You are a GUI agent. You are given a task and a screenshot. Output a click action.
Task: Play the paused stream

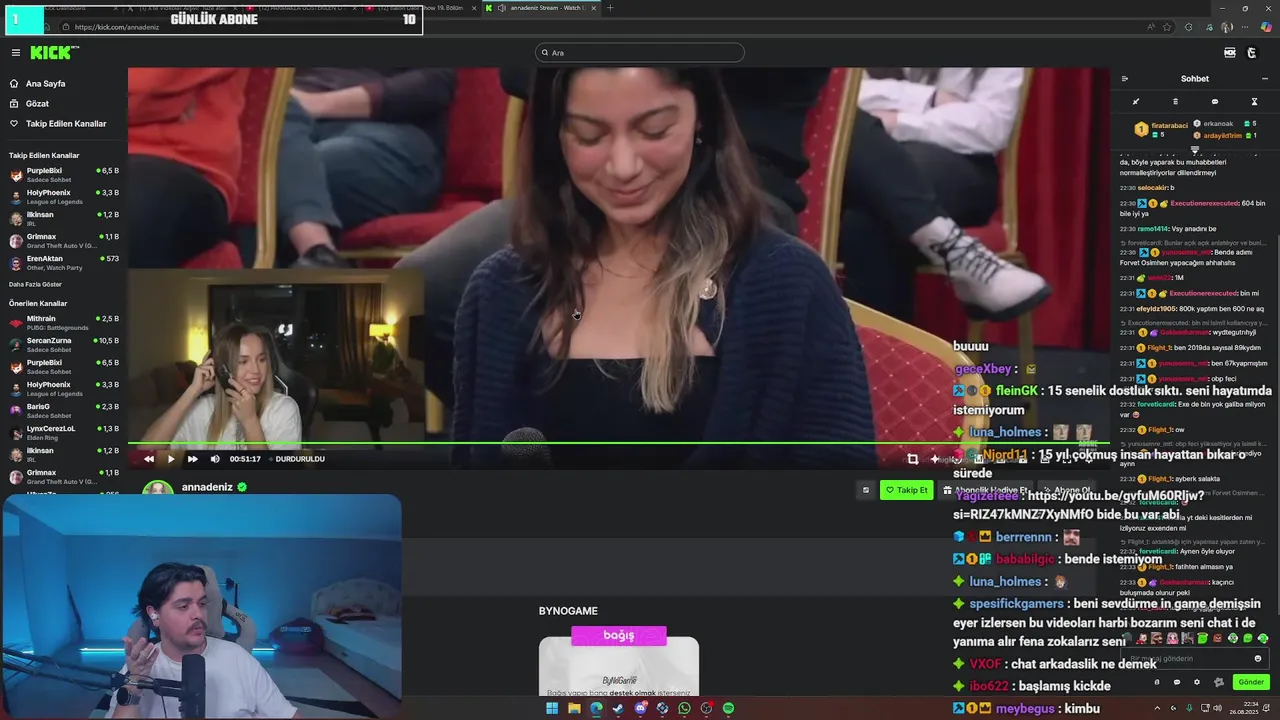coord(171,459)
